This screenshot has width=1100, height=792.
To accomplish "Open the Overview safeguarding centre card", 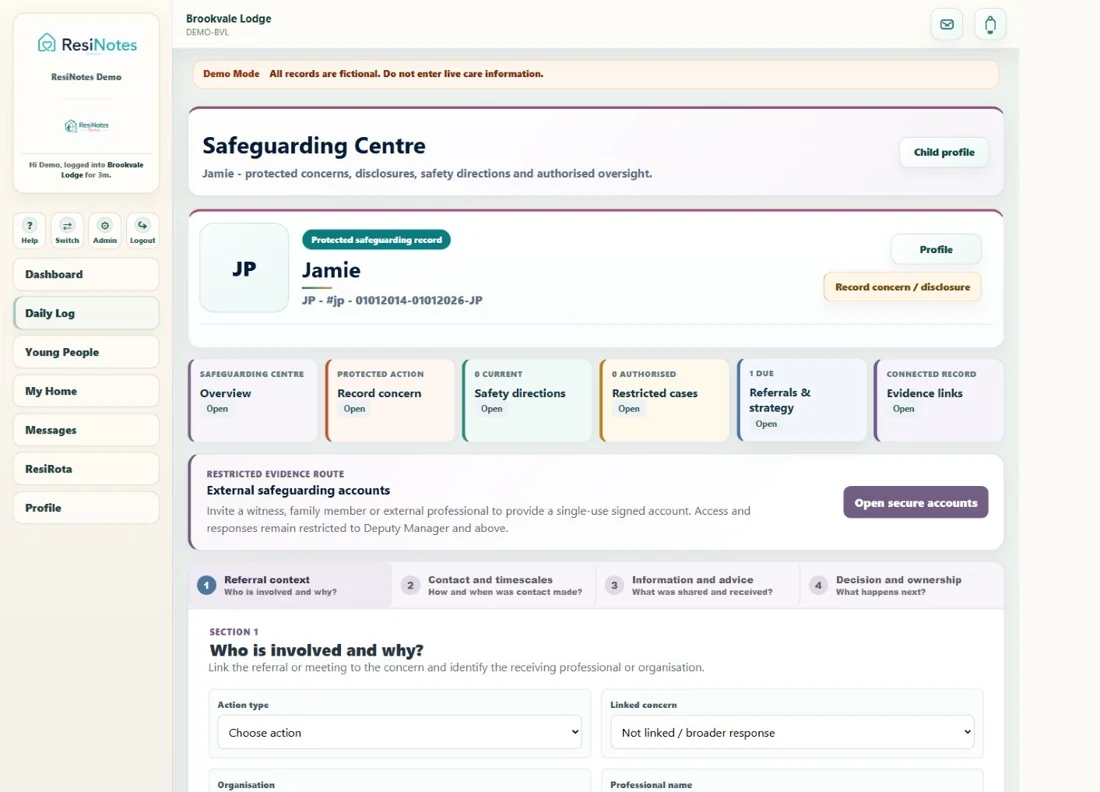I will (253, 400).
